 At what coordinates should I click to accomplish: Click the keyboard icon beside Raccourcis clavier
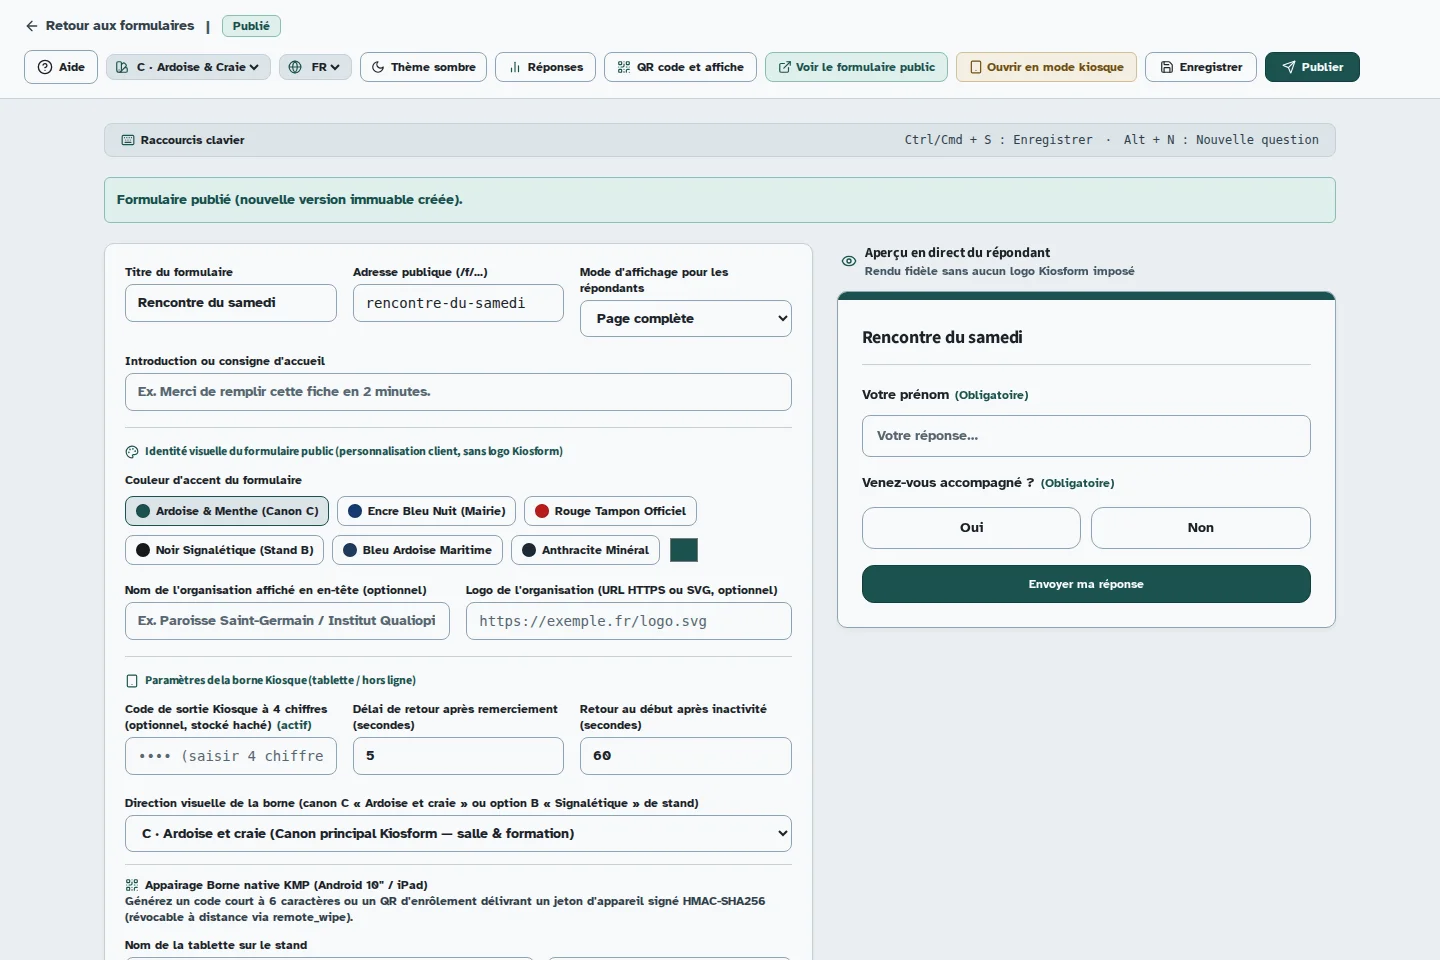(128, 140)
